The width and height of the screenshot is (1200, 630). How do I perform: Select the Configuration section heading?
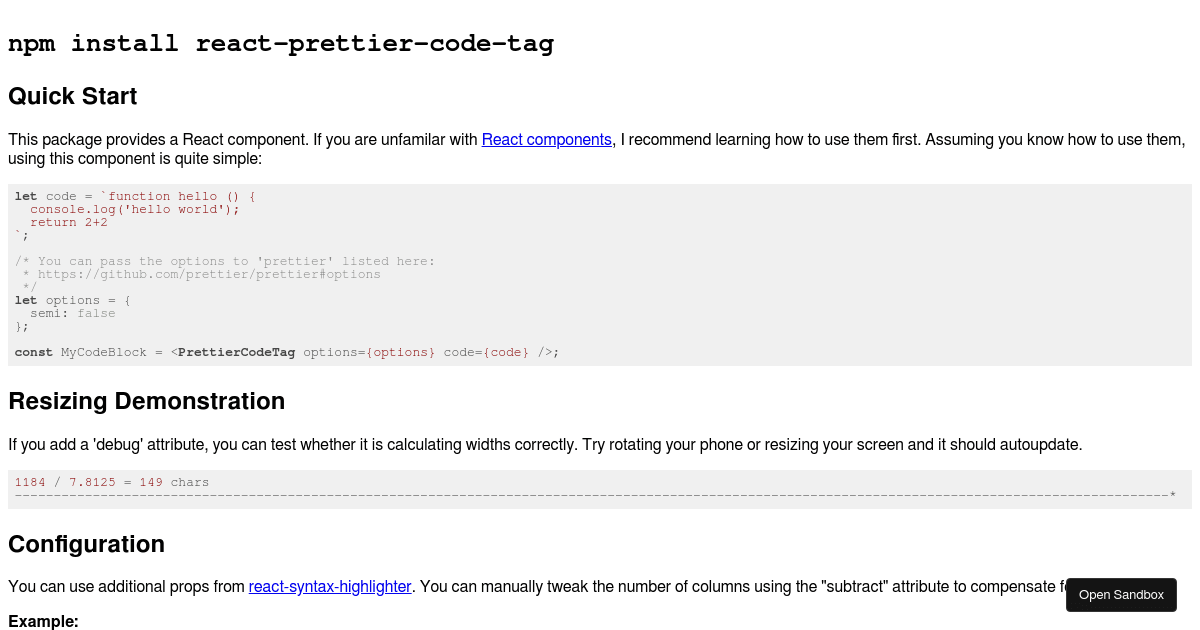coord(86,544)
